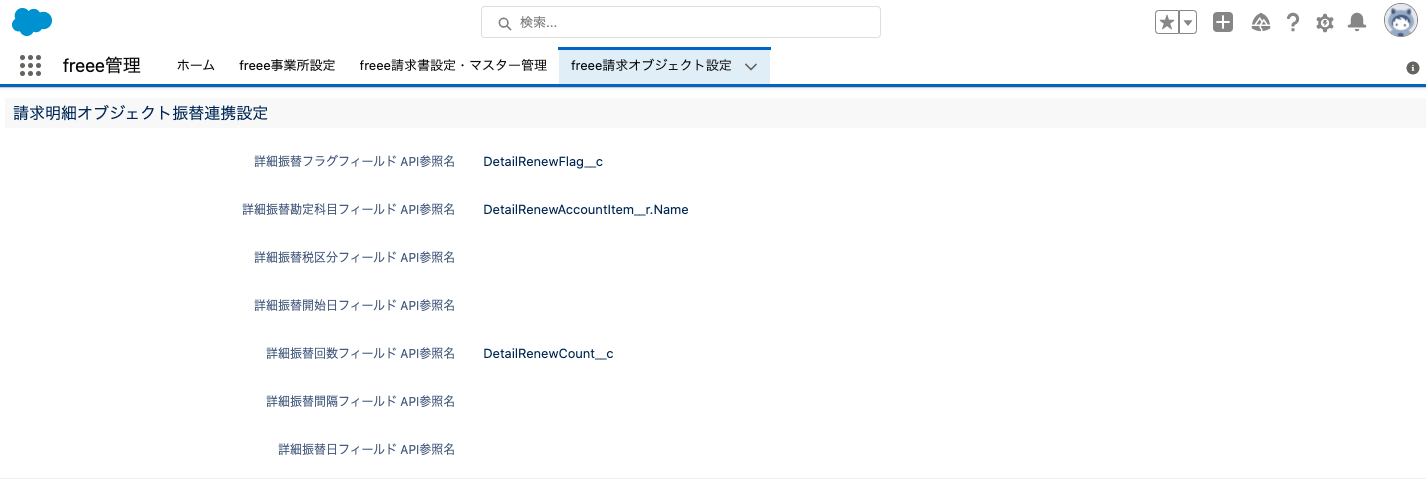
Task: Click the 詳細振替間隔フィールド API参照名 label
Action: click(x=361, y=401)
